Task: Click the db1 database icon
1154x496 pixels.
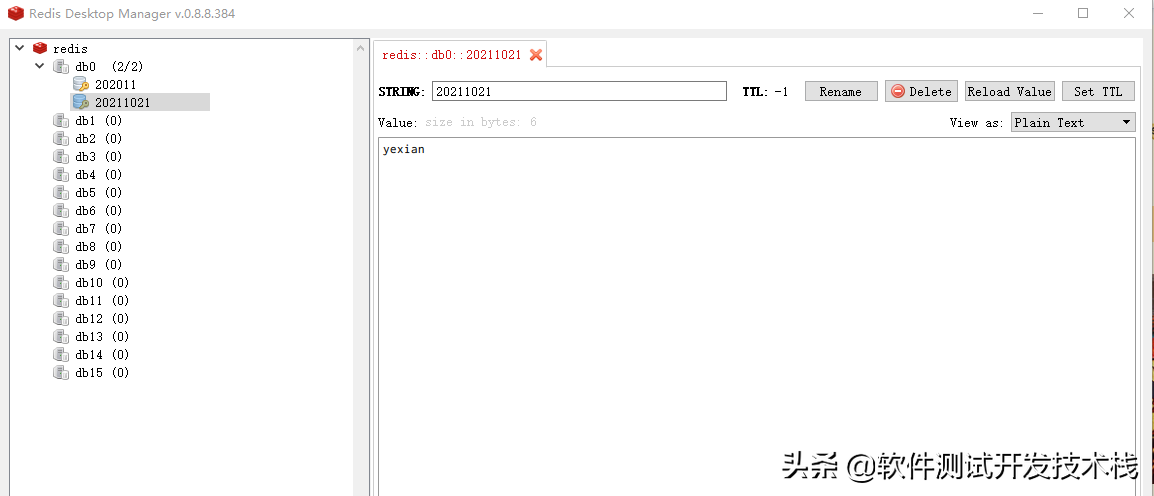Action: [x=61, y=121]
